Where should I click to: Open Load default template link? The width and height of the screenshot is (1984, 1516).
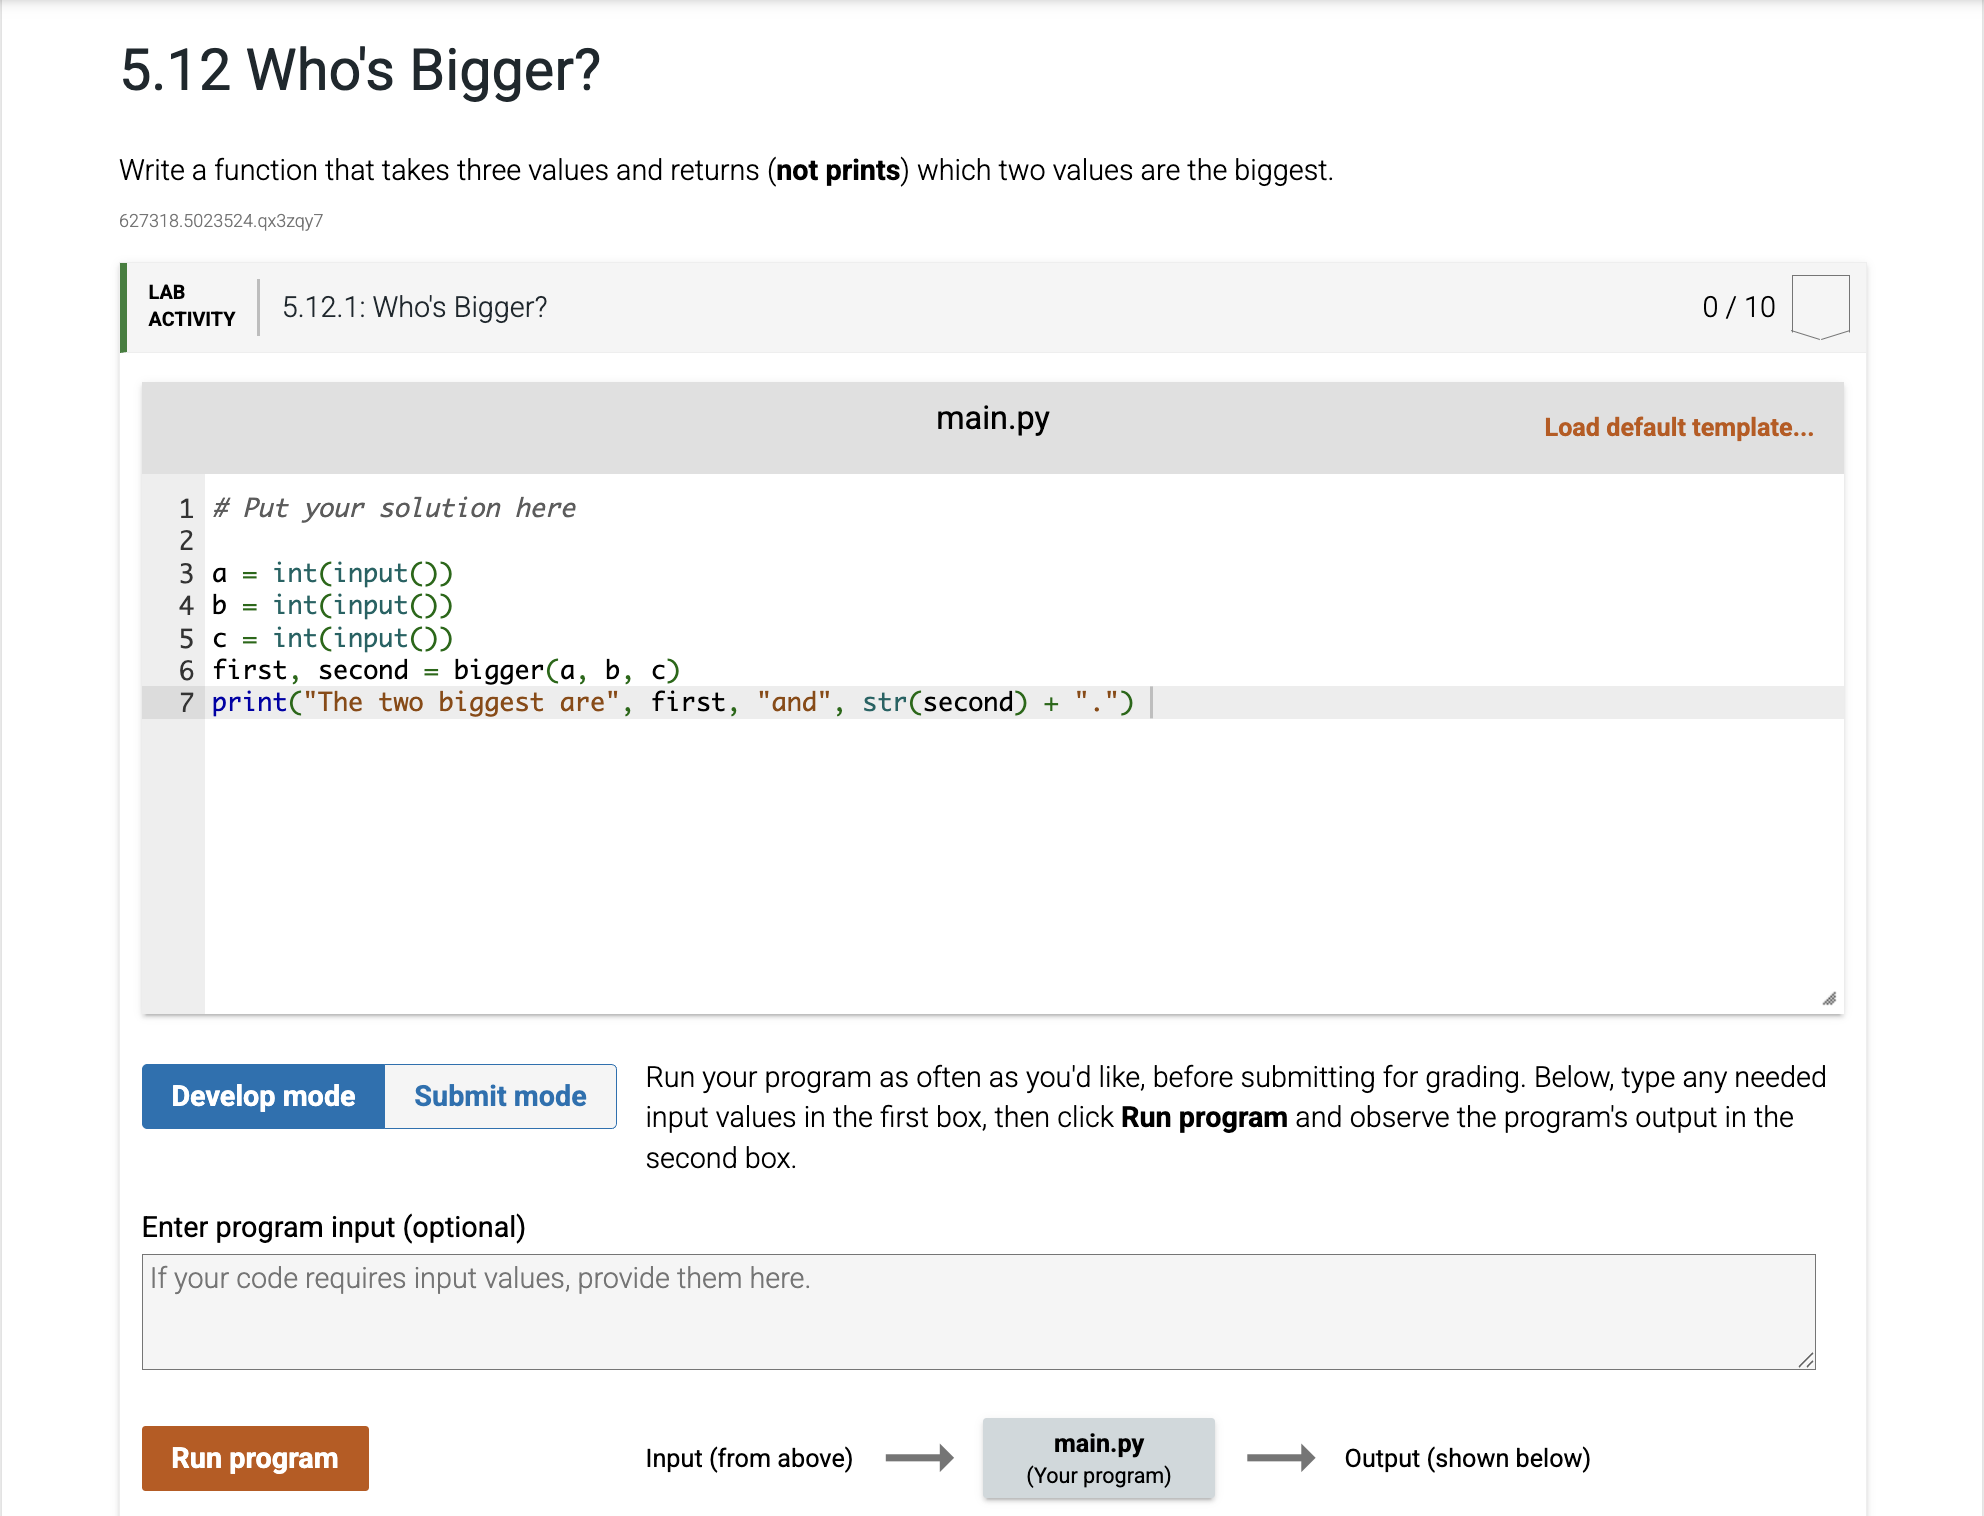[1678, 427]
